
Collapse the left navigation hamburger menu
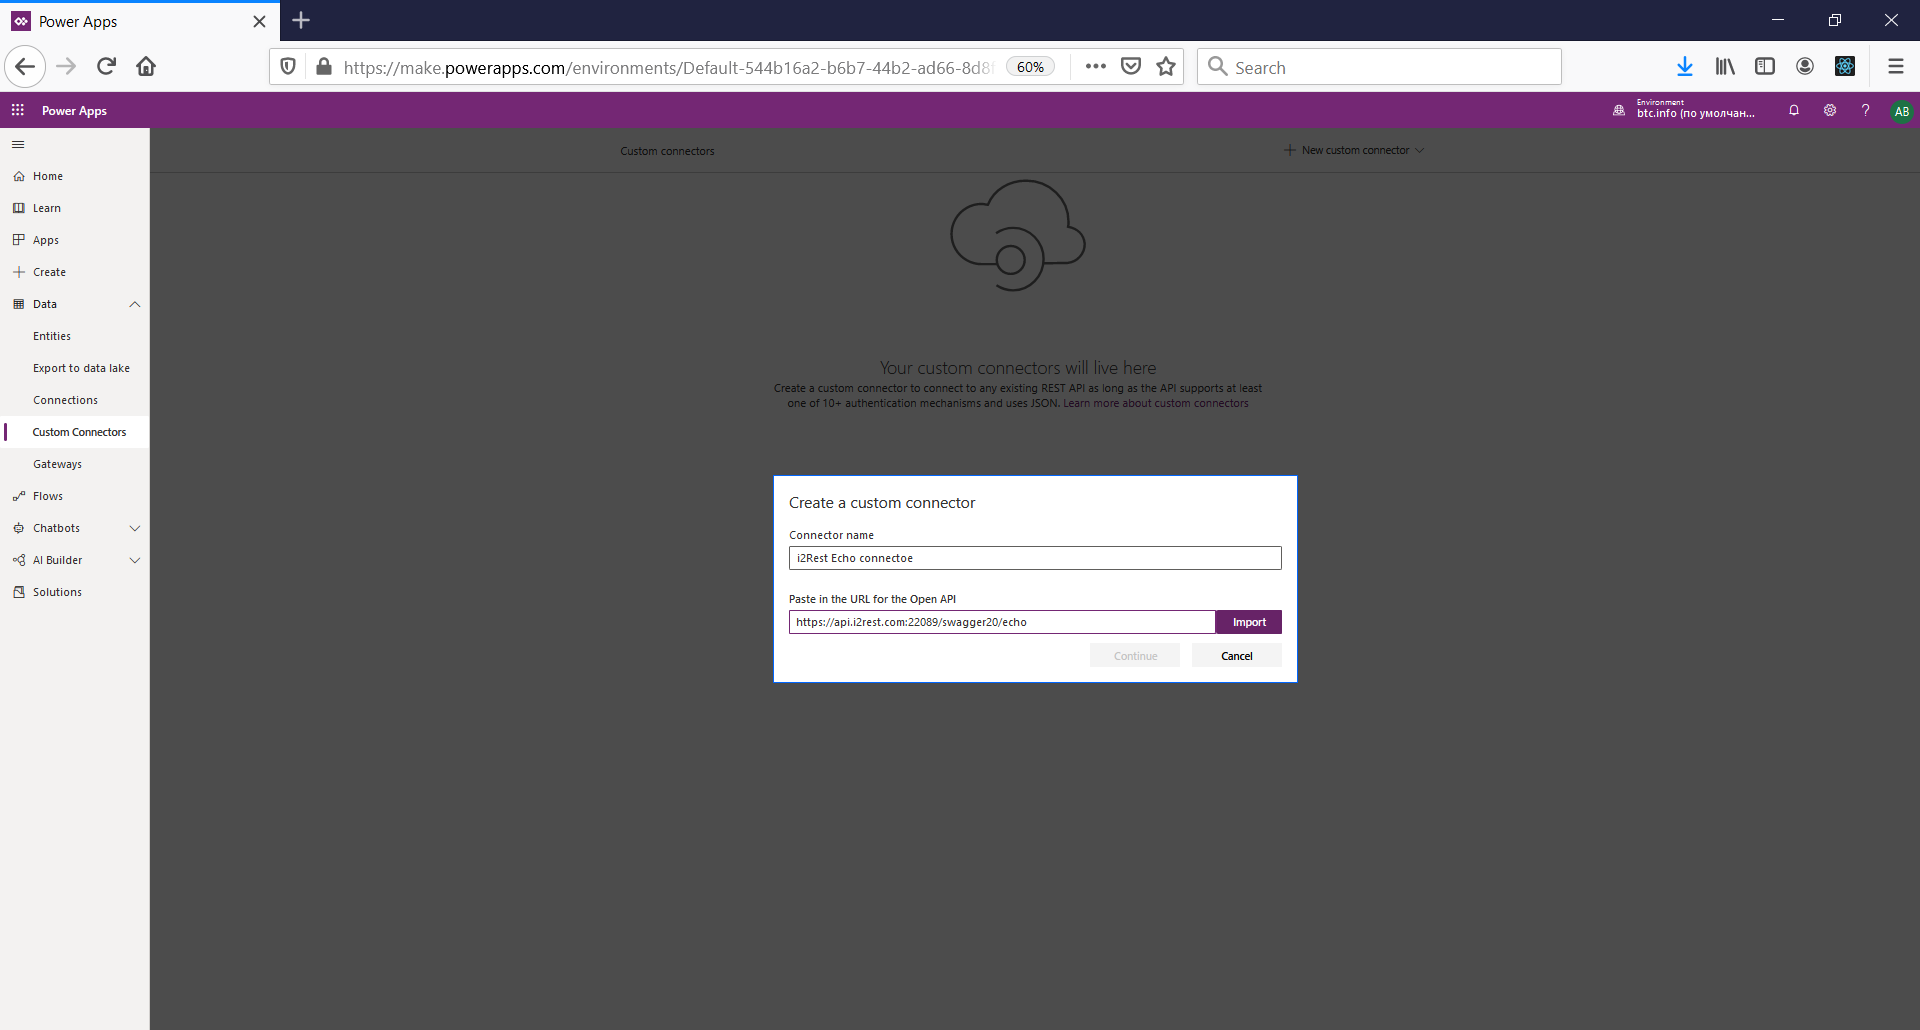point(18,145)
